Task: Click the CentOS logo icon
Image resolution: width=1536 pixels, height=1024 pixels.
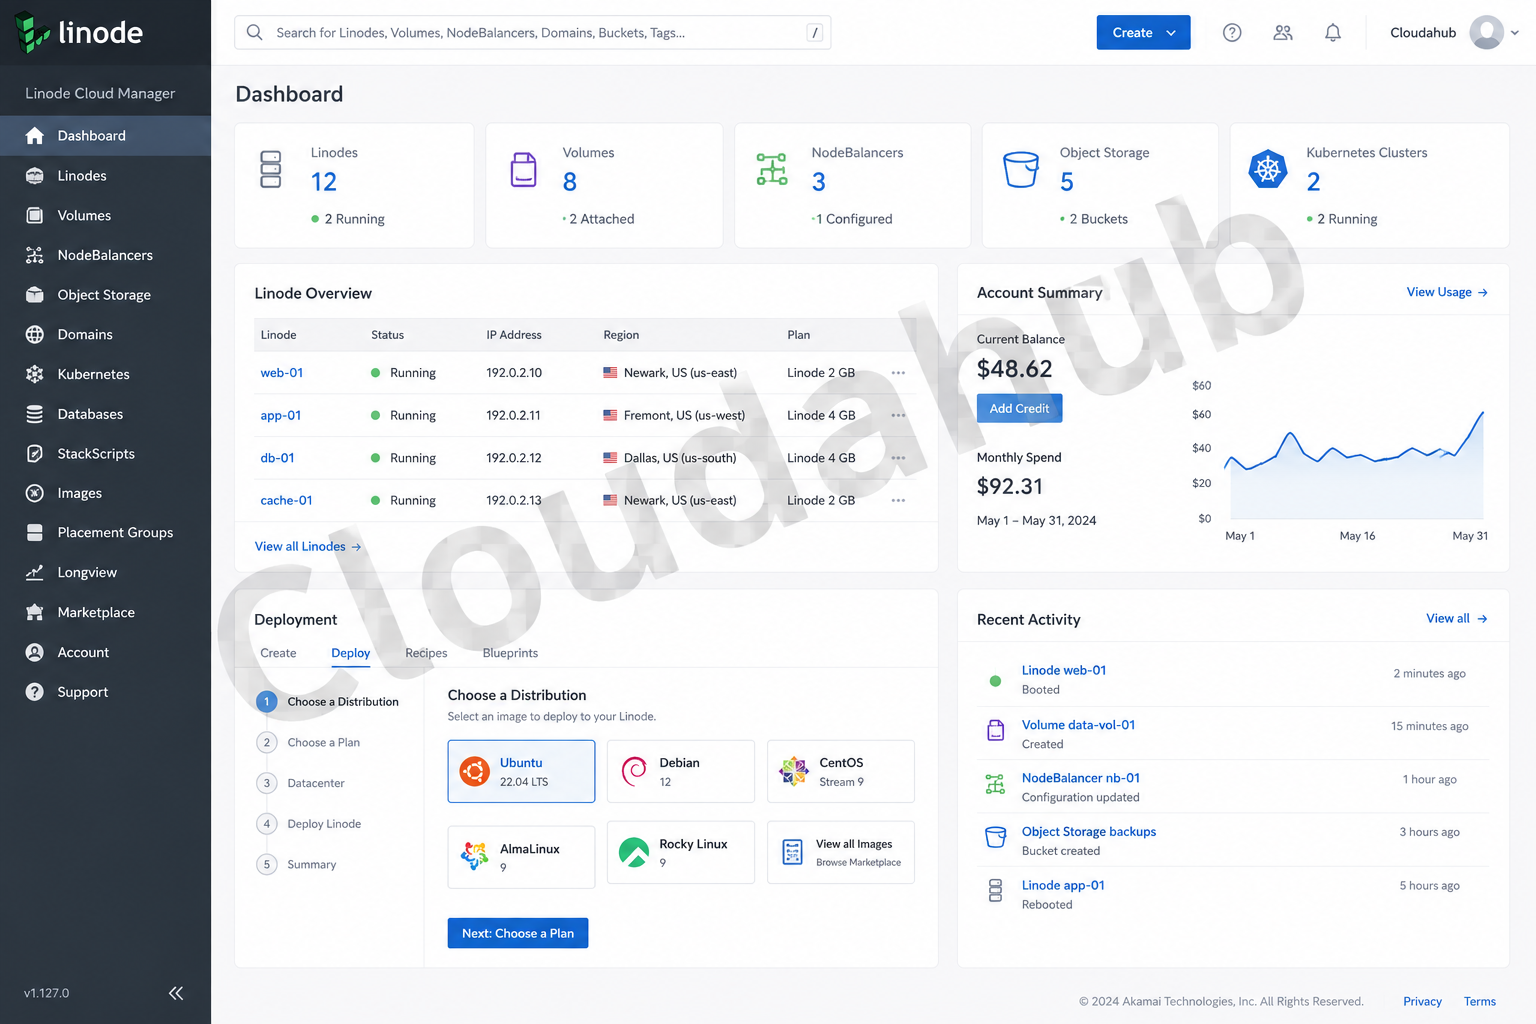Action: coord(794,771)
